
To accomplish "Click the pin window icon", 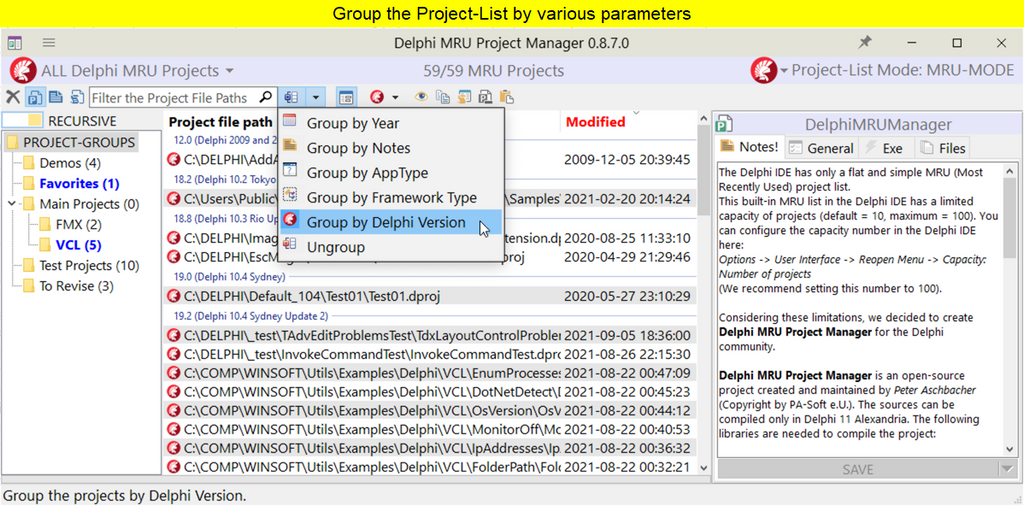I will [x=865, y=43].
